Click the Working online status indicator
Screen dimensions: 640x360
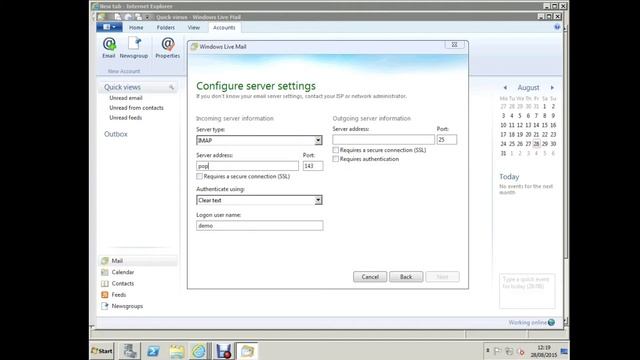tap(531, 322)
